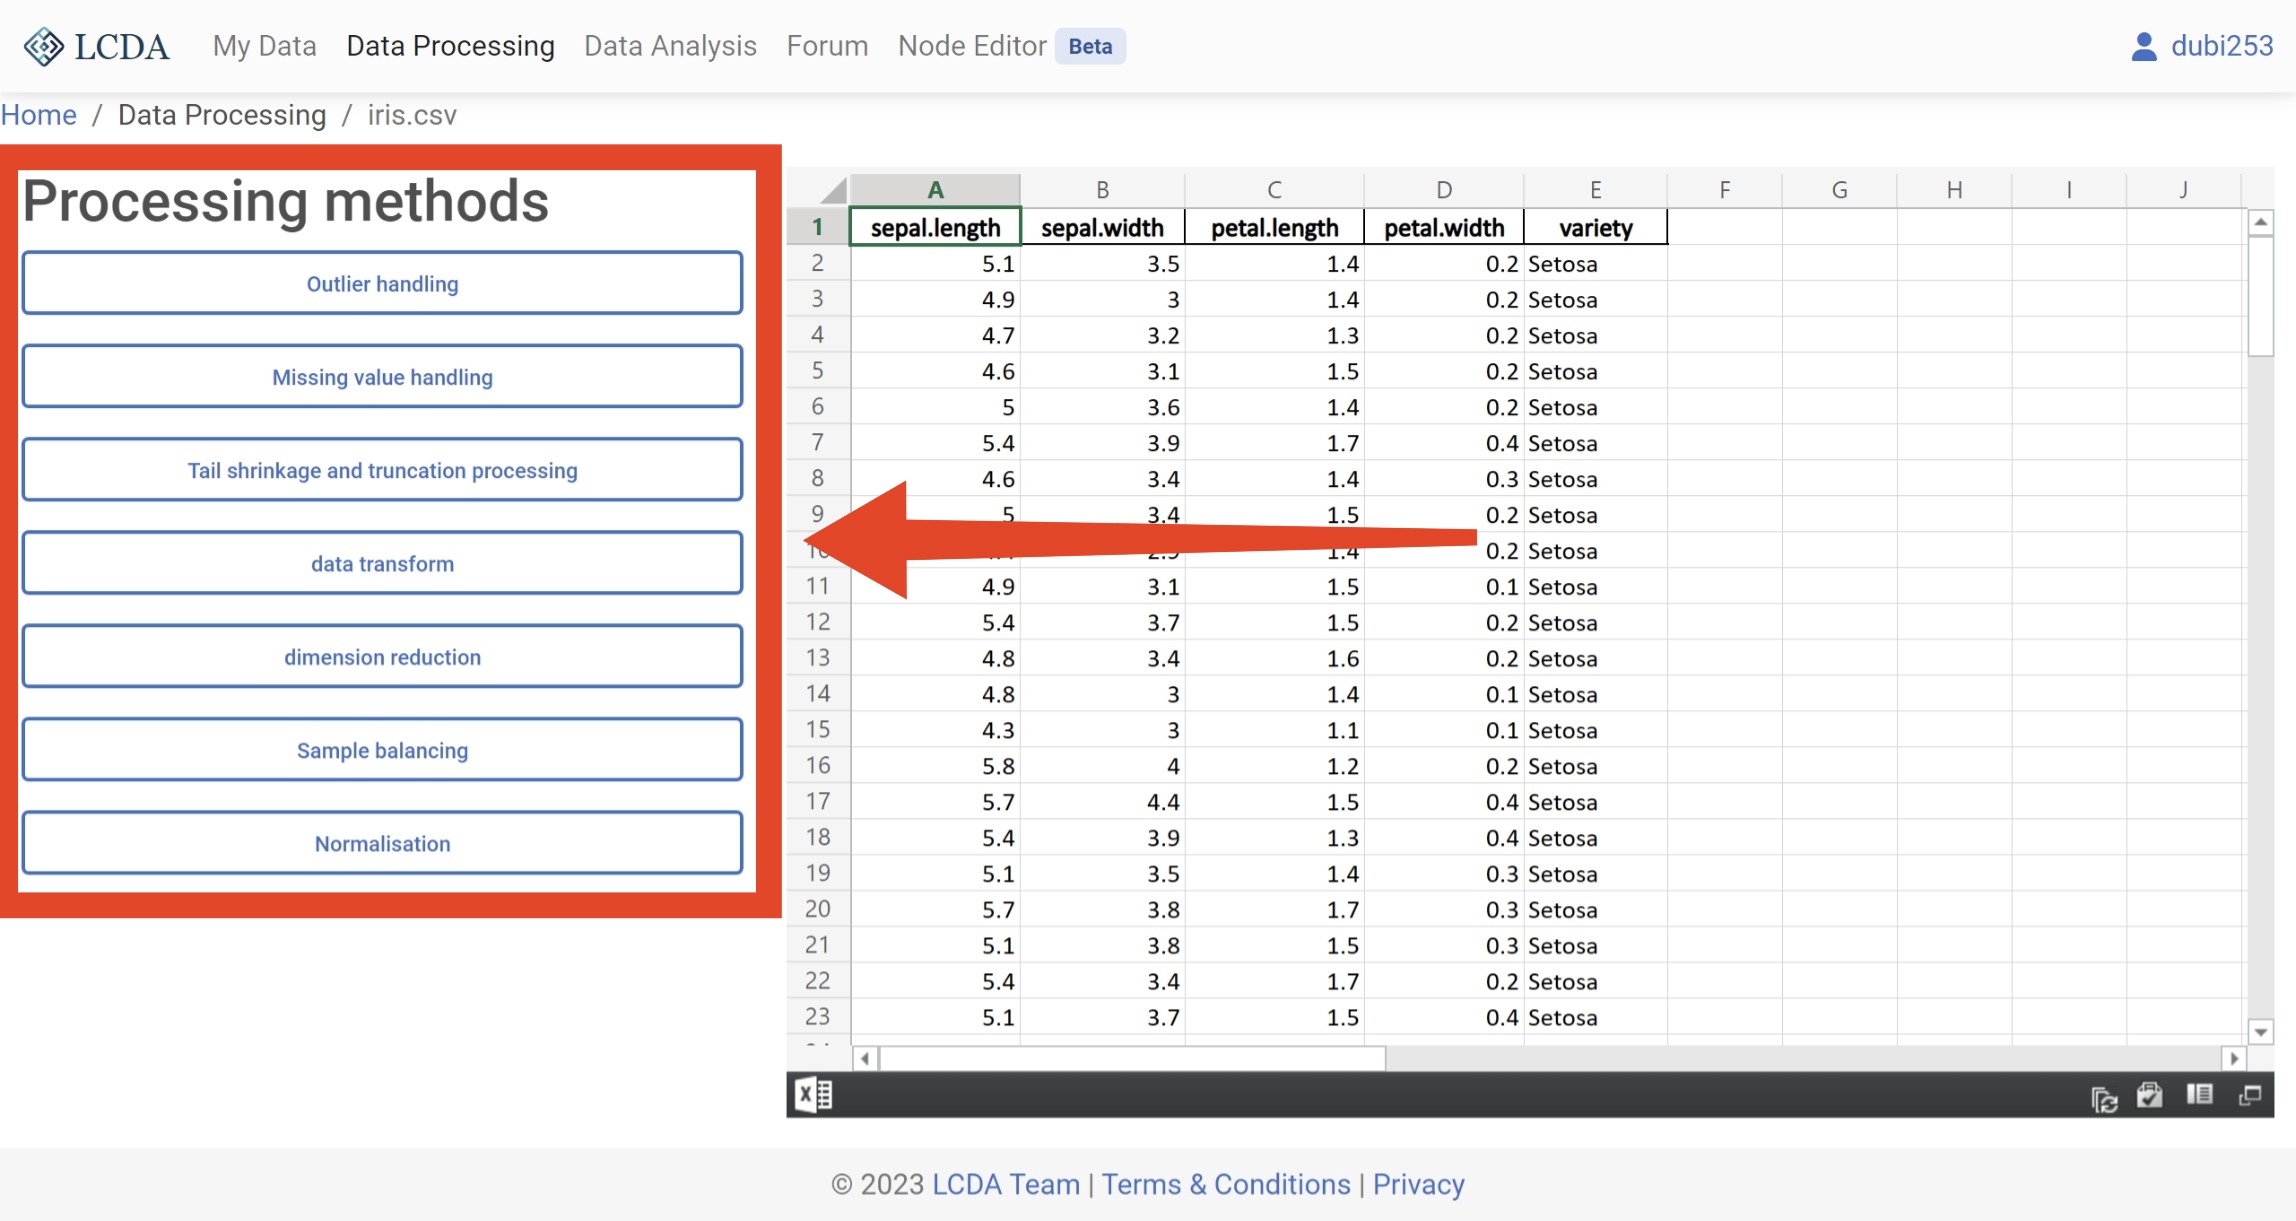The image size is (2296, 1221).
Task: Open the Data Analysis menu
Action: point(670,46)
